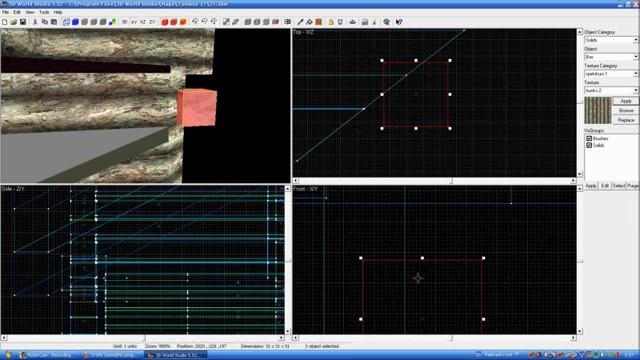Viewport: 640px width, 360px height.
Task: Click the magnet snap icon
Action: 340,22
